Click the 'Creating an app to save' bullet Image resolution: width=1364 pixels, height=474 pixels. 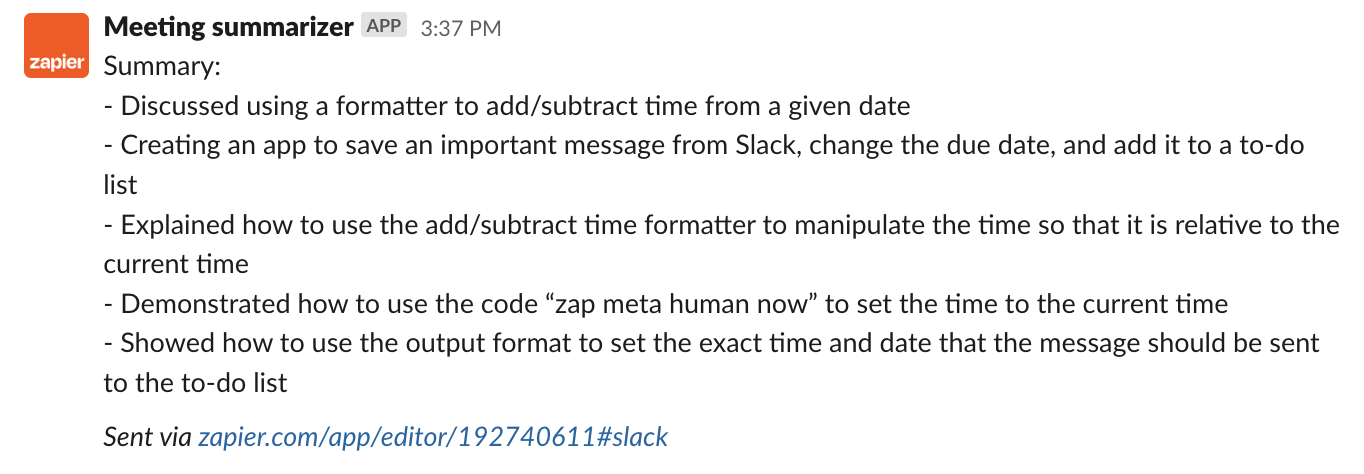click(x=704, y=165)
